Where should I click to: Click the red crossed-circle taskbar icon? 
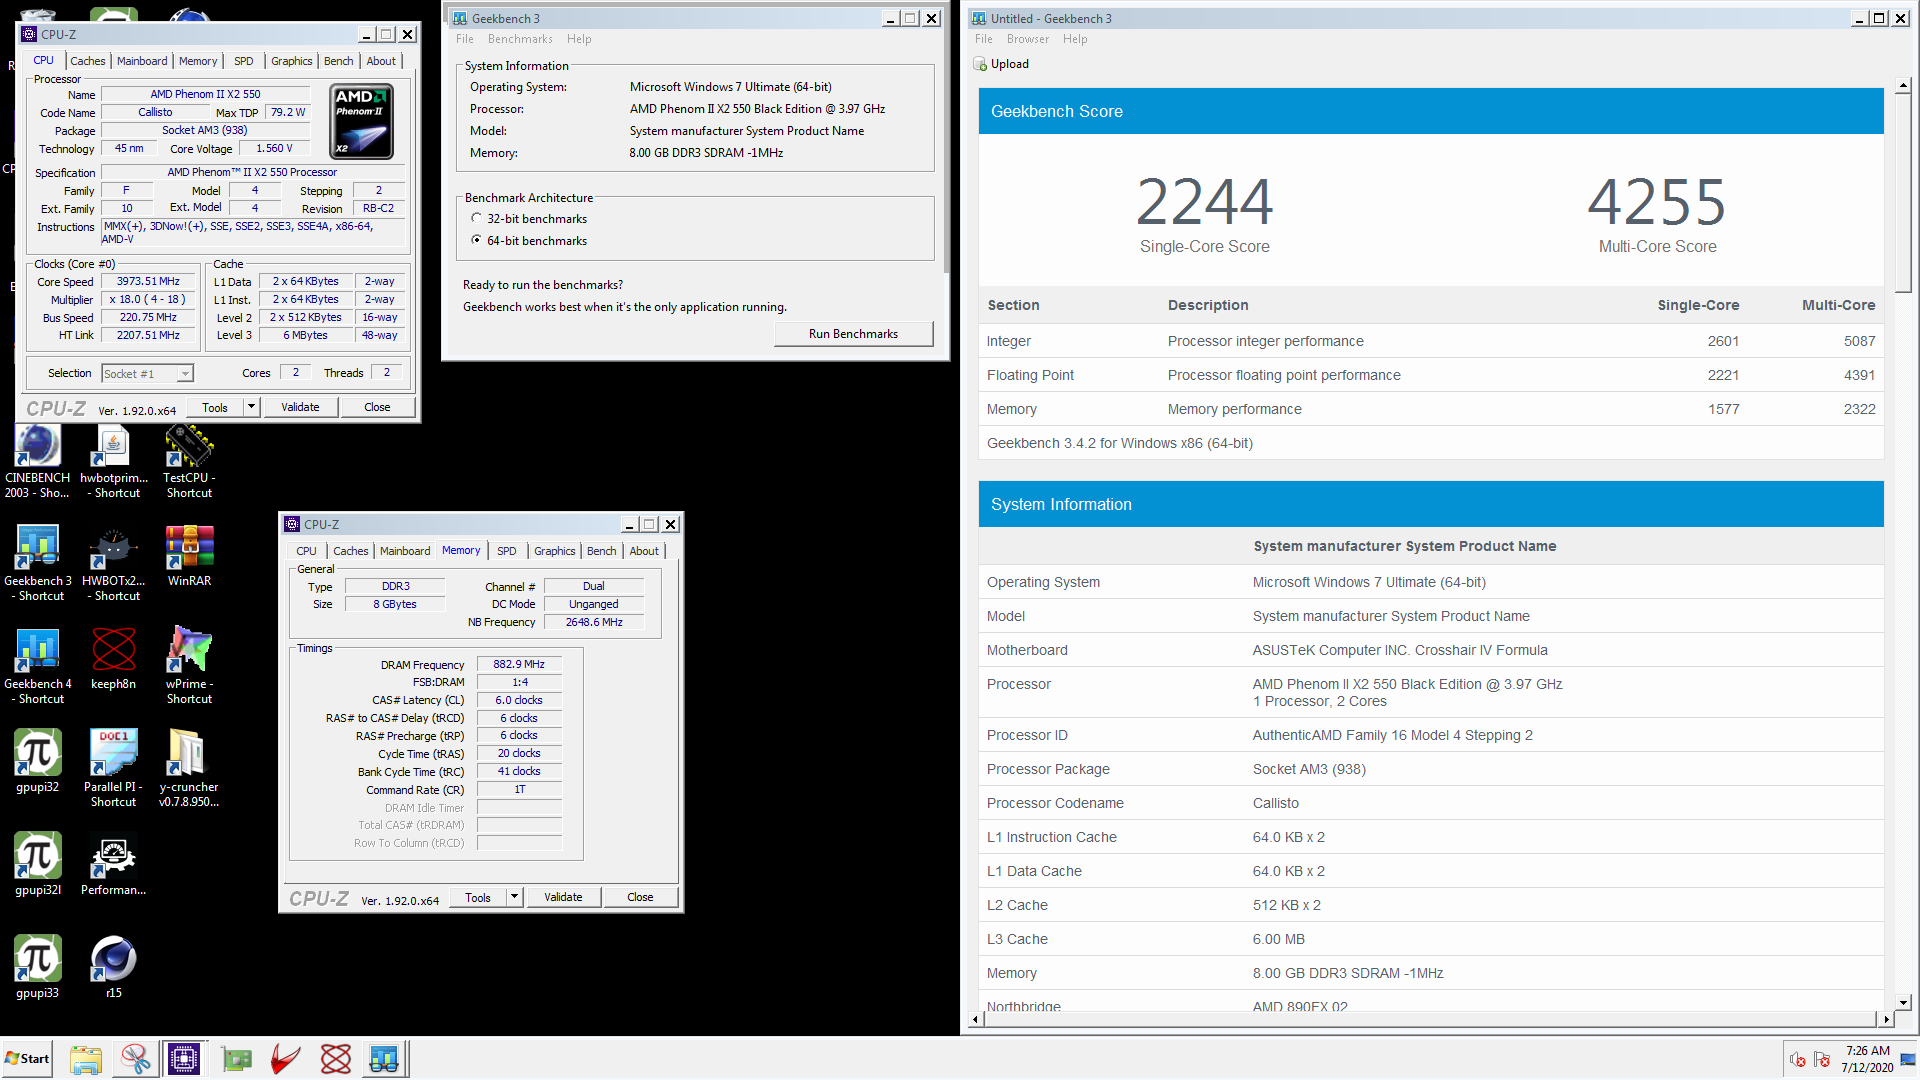[x=336, y=1059]
